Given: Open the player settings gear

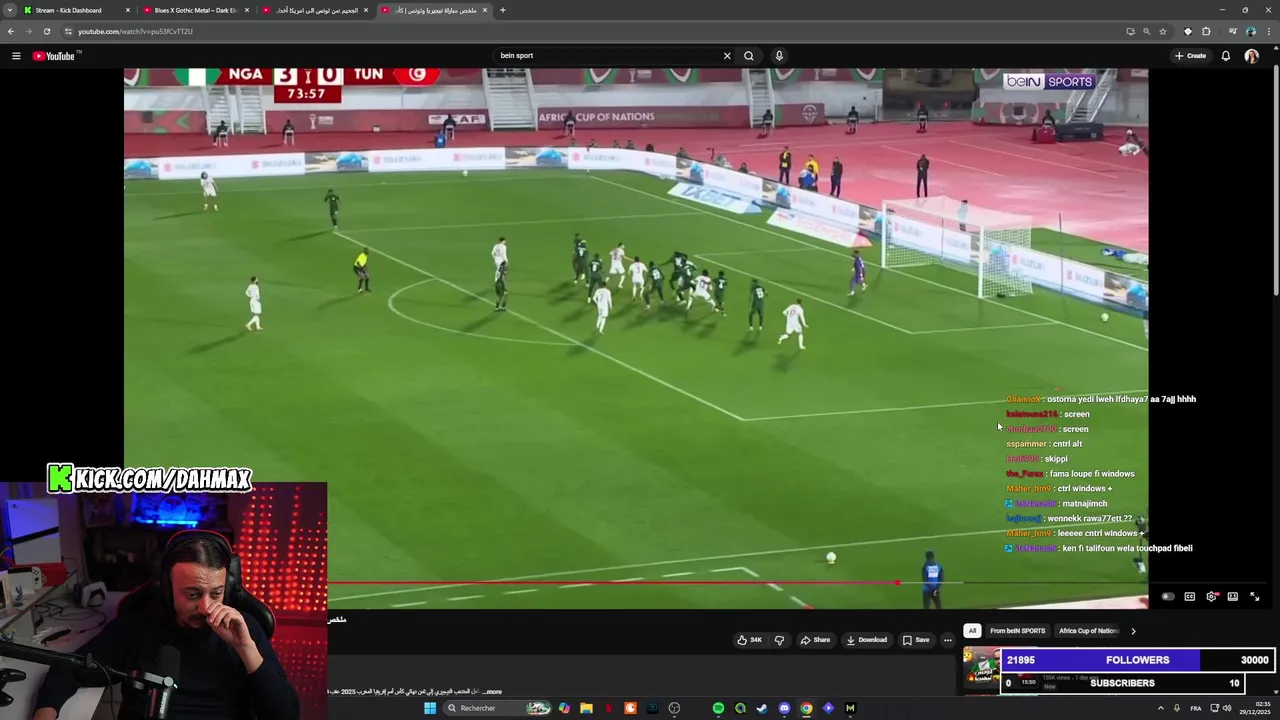Looking at the screenshot, I should pyautogui.click(x=1211, y=597).
